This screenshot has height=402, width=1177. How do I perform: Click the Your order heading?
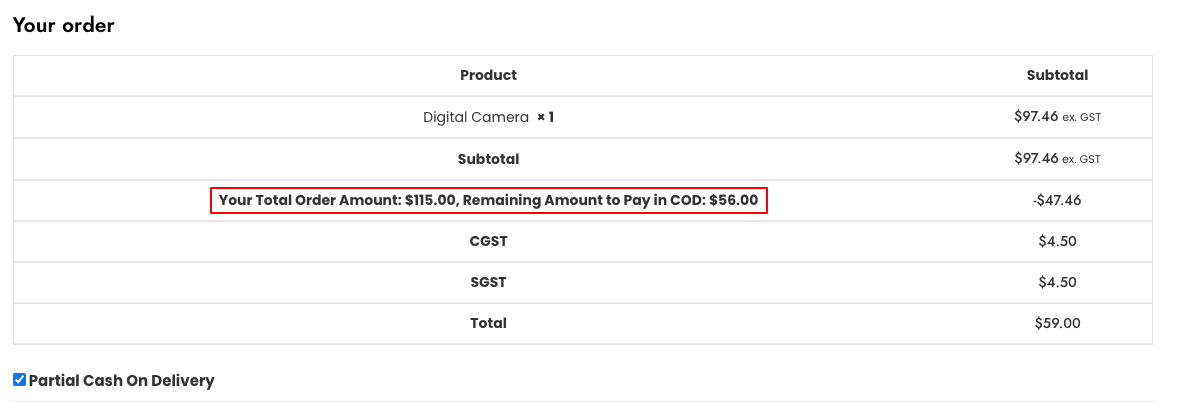click(x=64, y=26)
